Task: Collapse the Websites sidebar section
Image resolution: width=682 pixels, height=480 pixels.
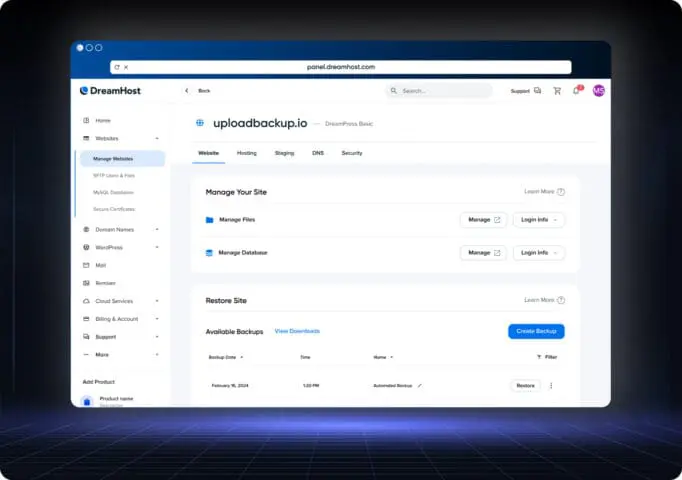Action: pos(157,139)
